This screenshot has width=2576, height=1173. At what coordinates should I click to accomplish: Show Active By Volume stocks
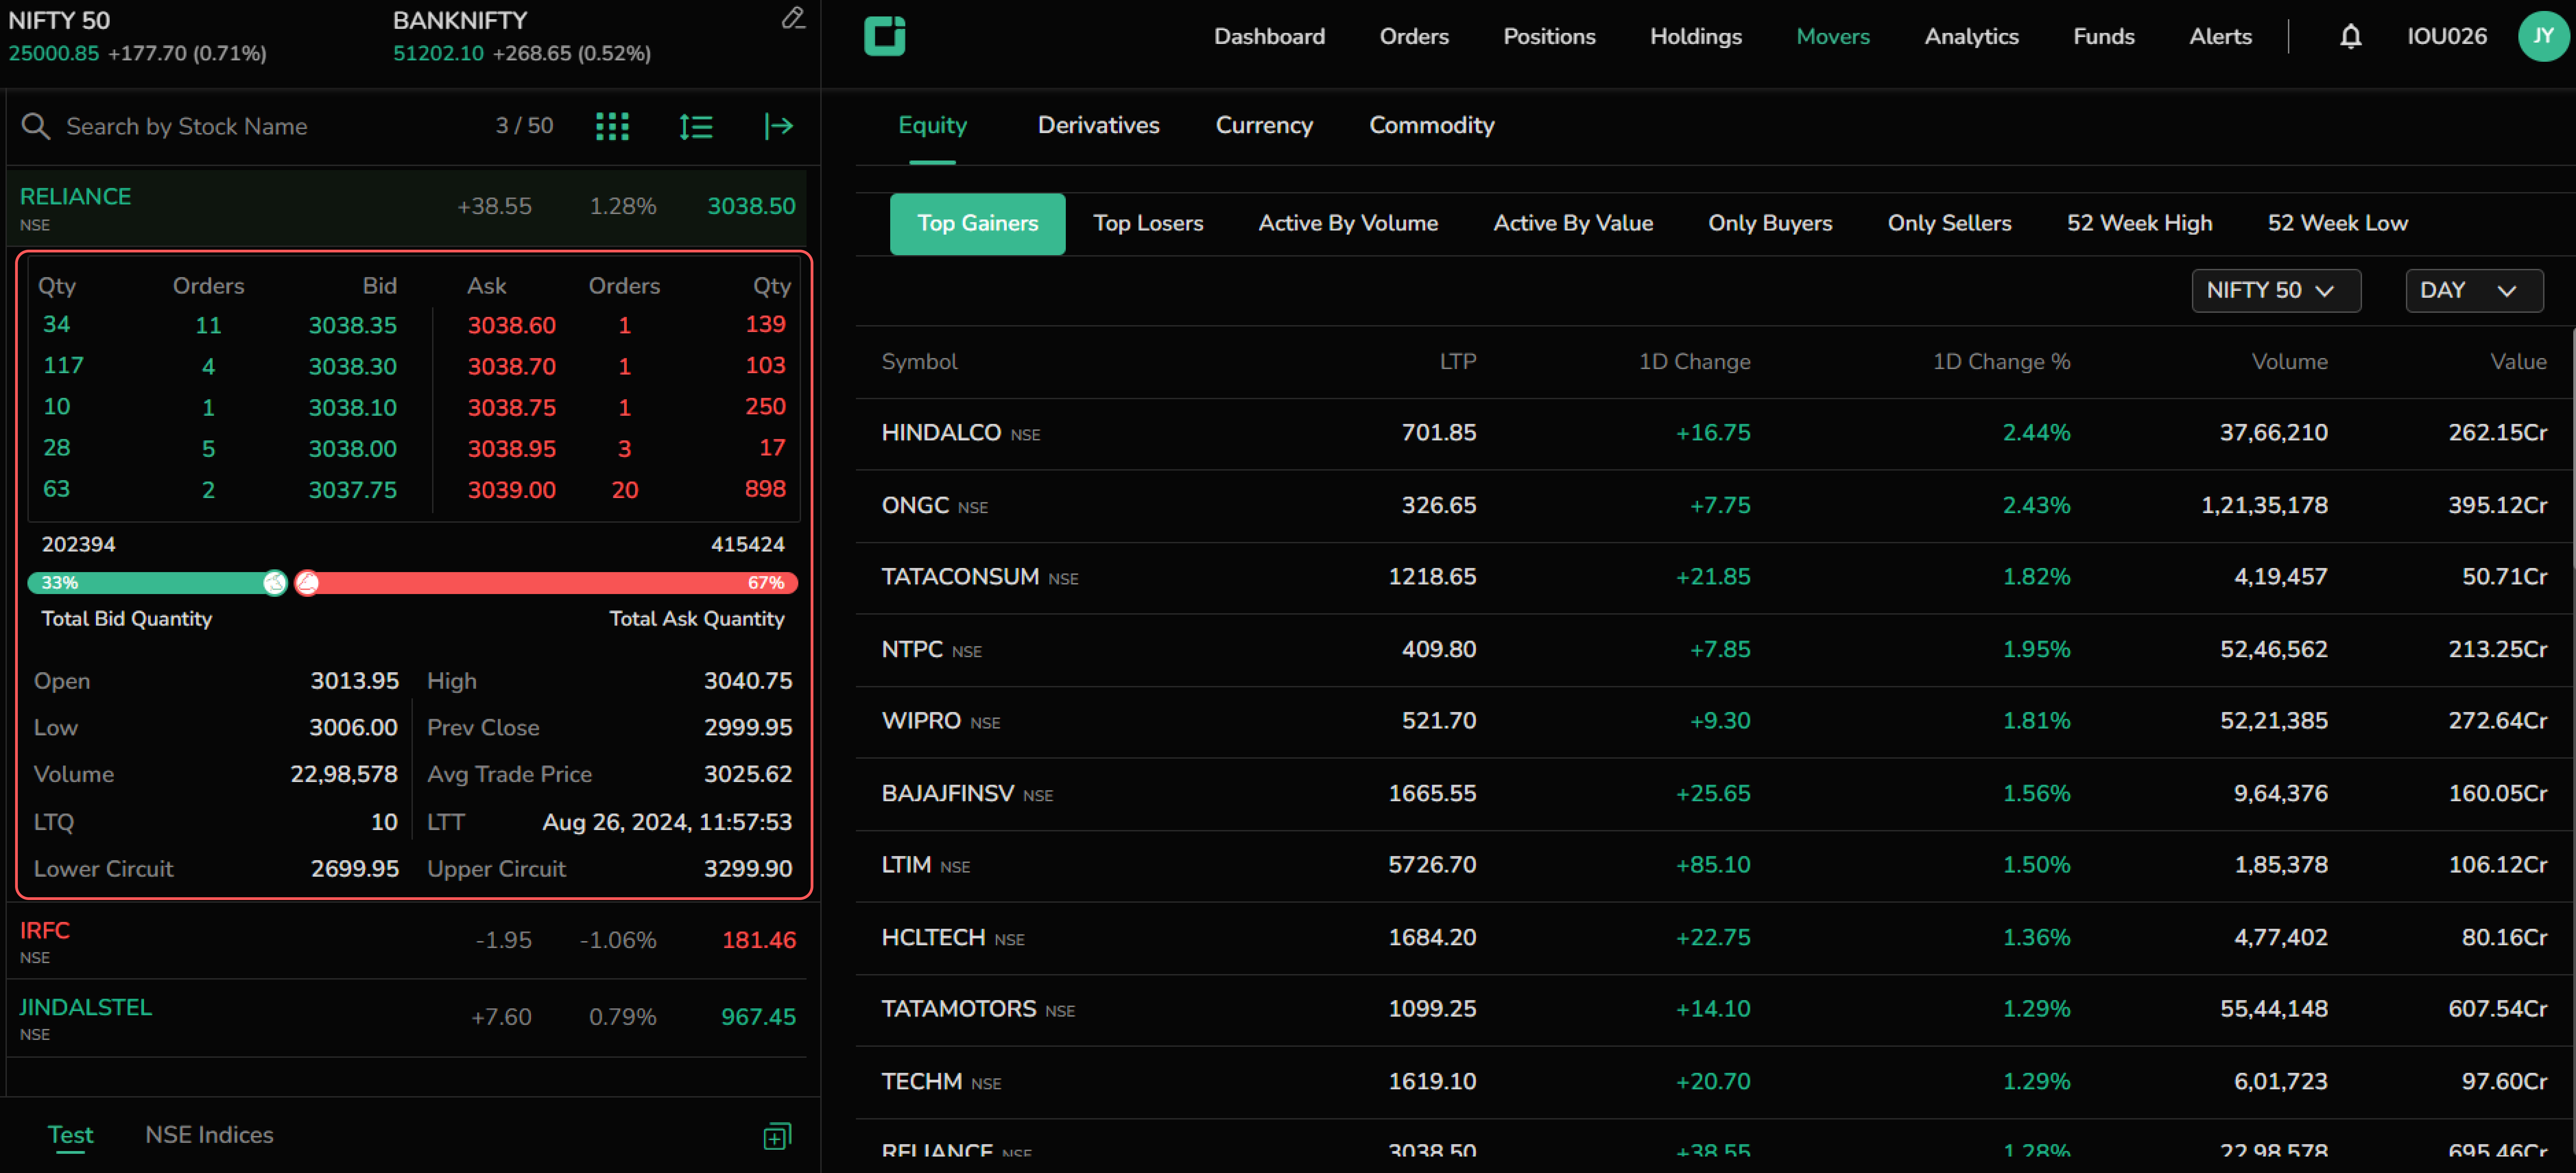coord(1348,224)
